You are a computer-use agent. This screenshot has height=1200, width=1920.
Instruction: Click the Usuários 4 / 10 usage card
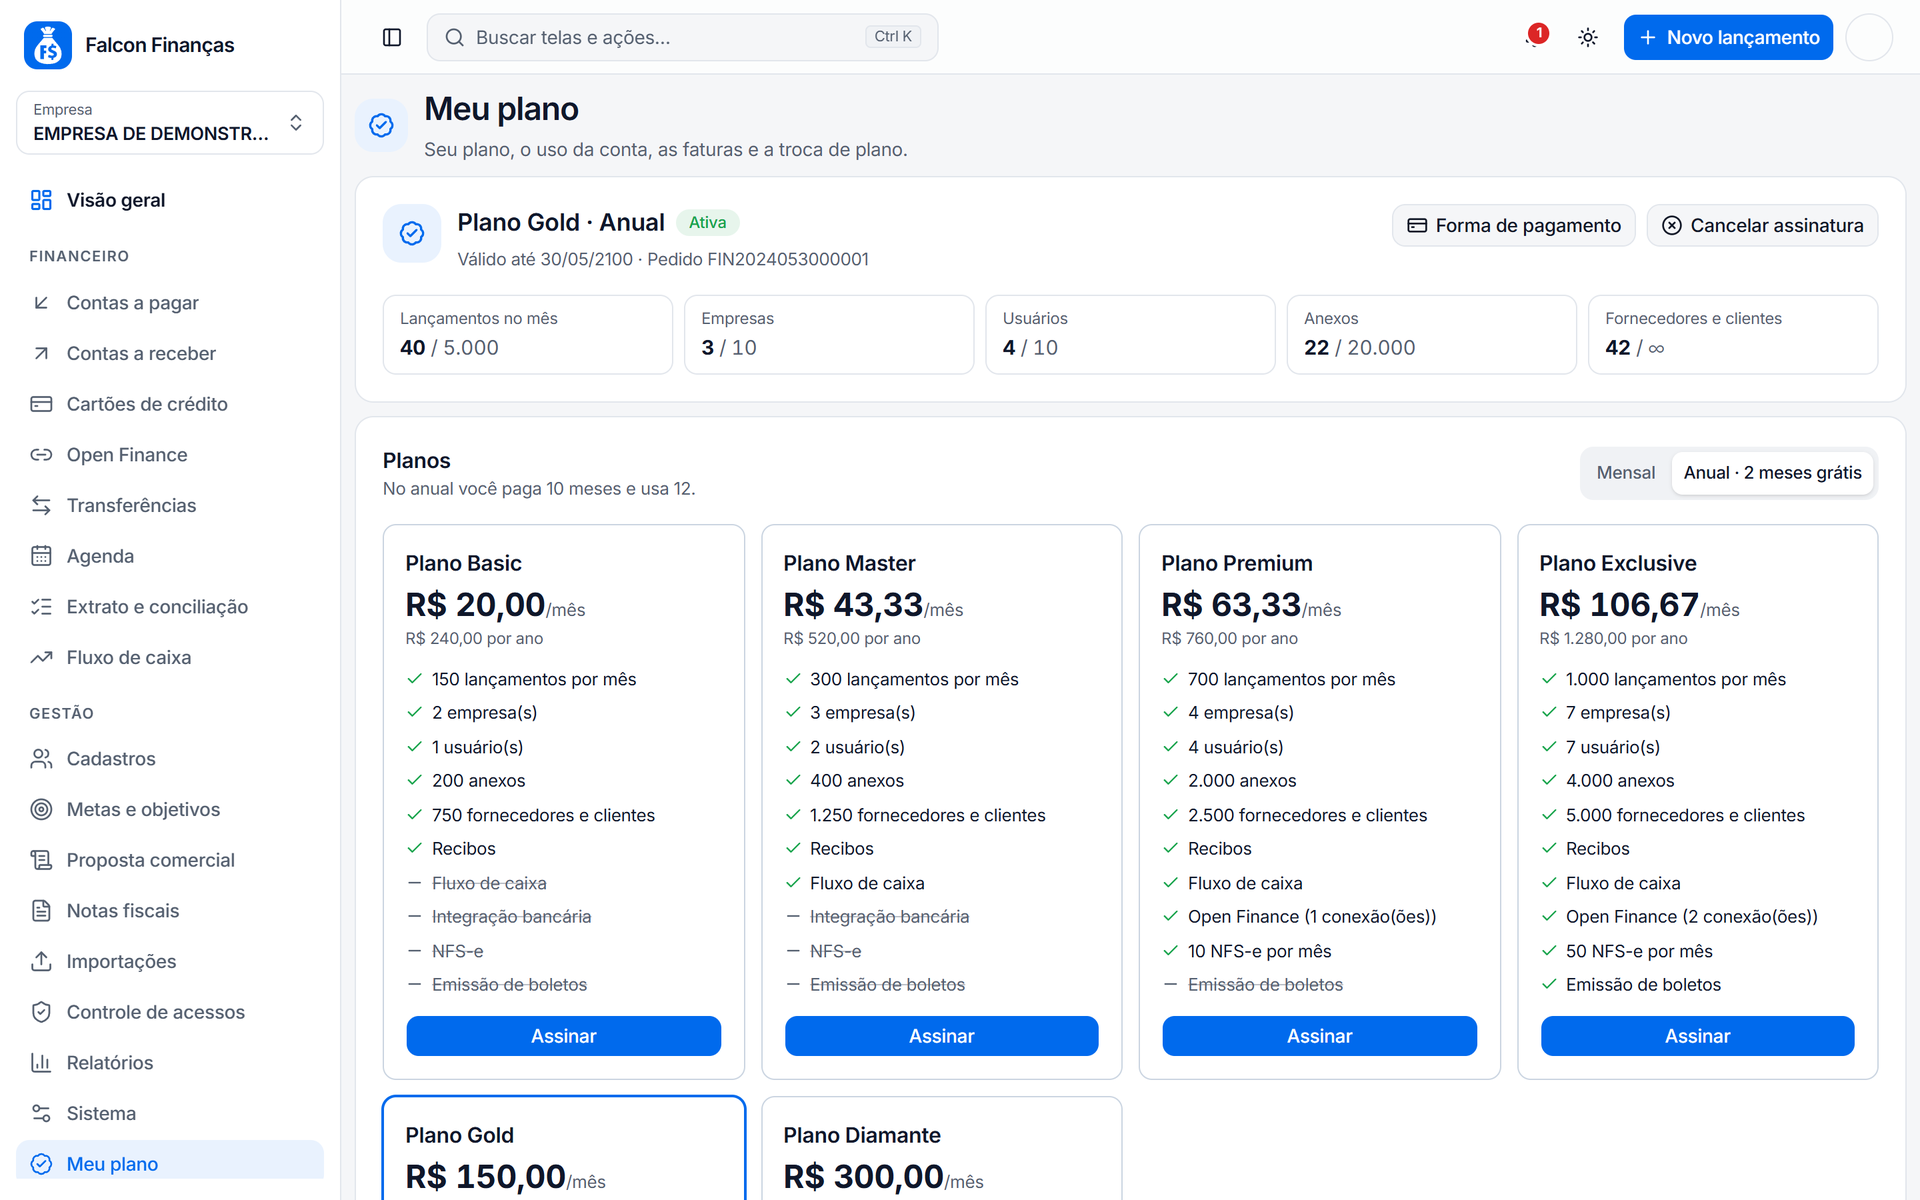click(x=1130, y=334)
